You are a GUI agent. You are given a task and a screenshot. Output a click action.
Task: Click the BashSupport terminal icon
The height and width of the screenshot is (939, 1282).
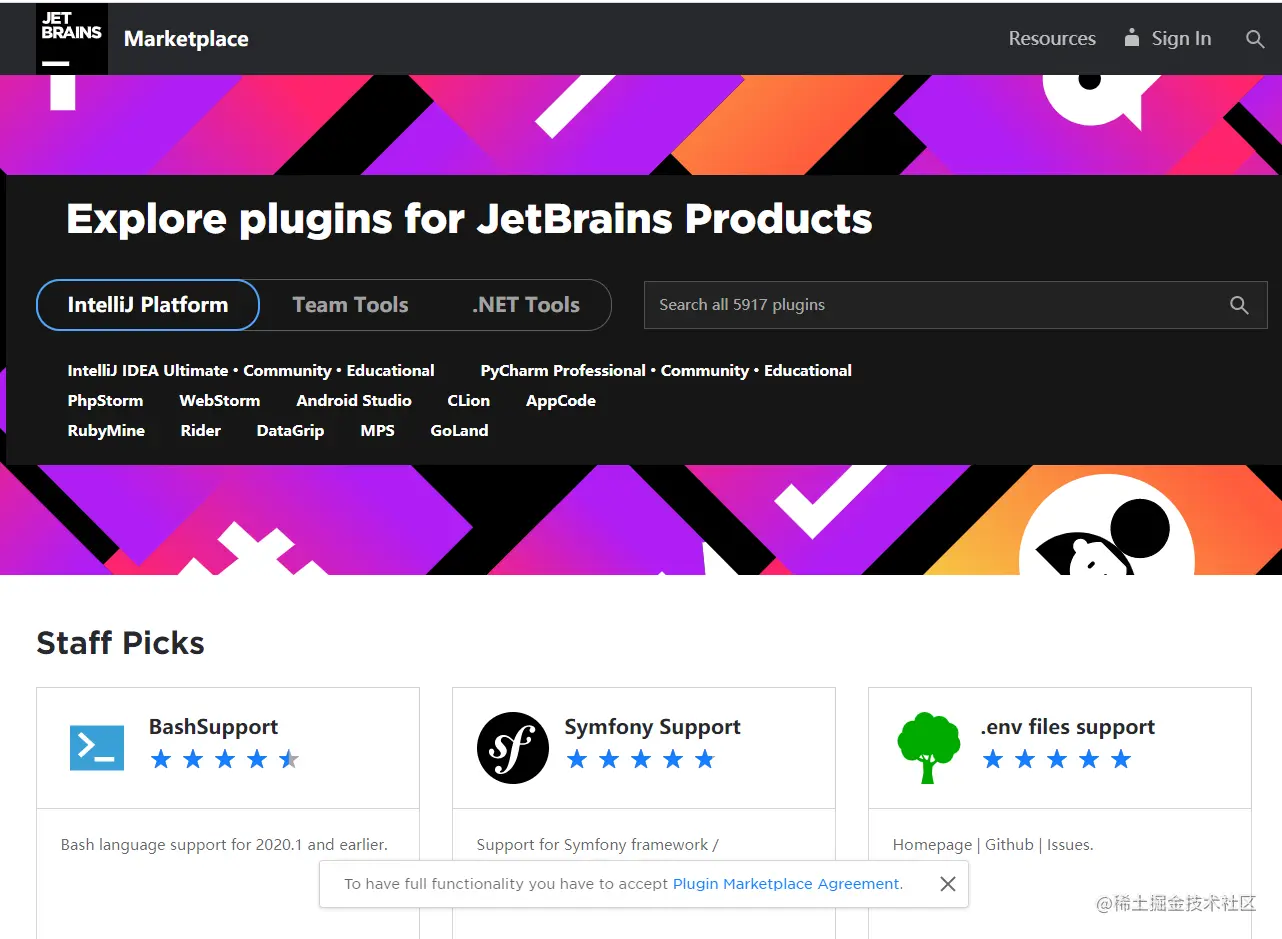[x=97, y=748]
